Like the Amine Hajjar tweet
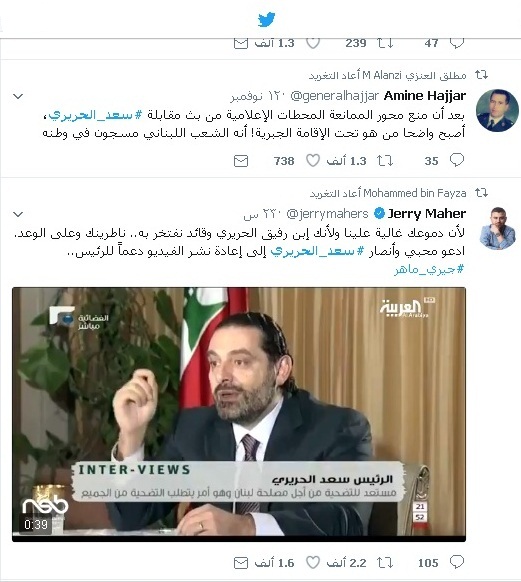The width and height of the screenshot is (521, 582). click(x=313, y=161)
